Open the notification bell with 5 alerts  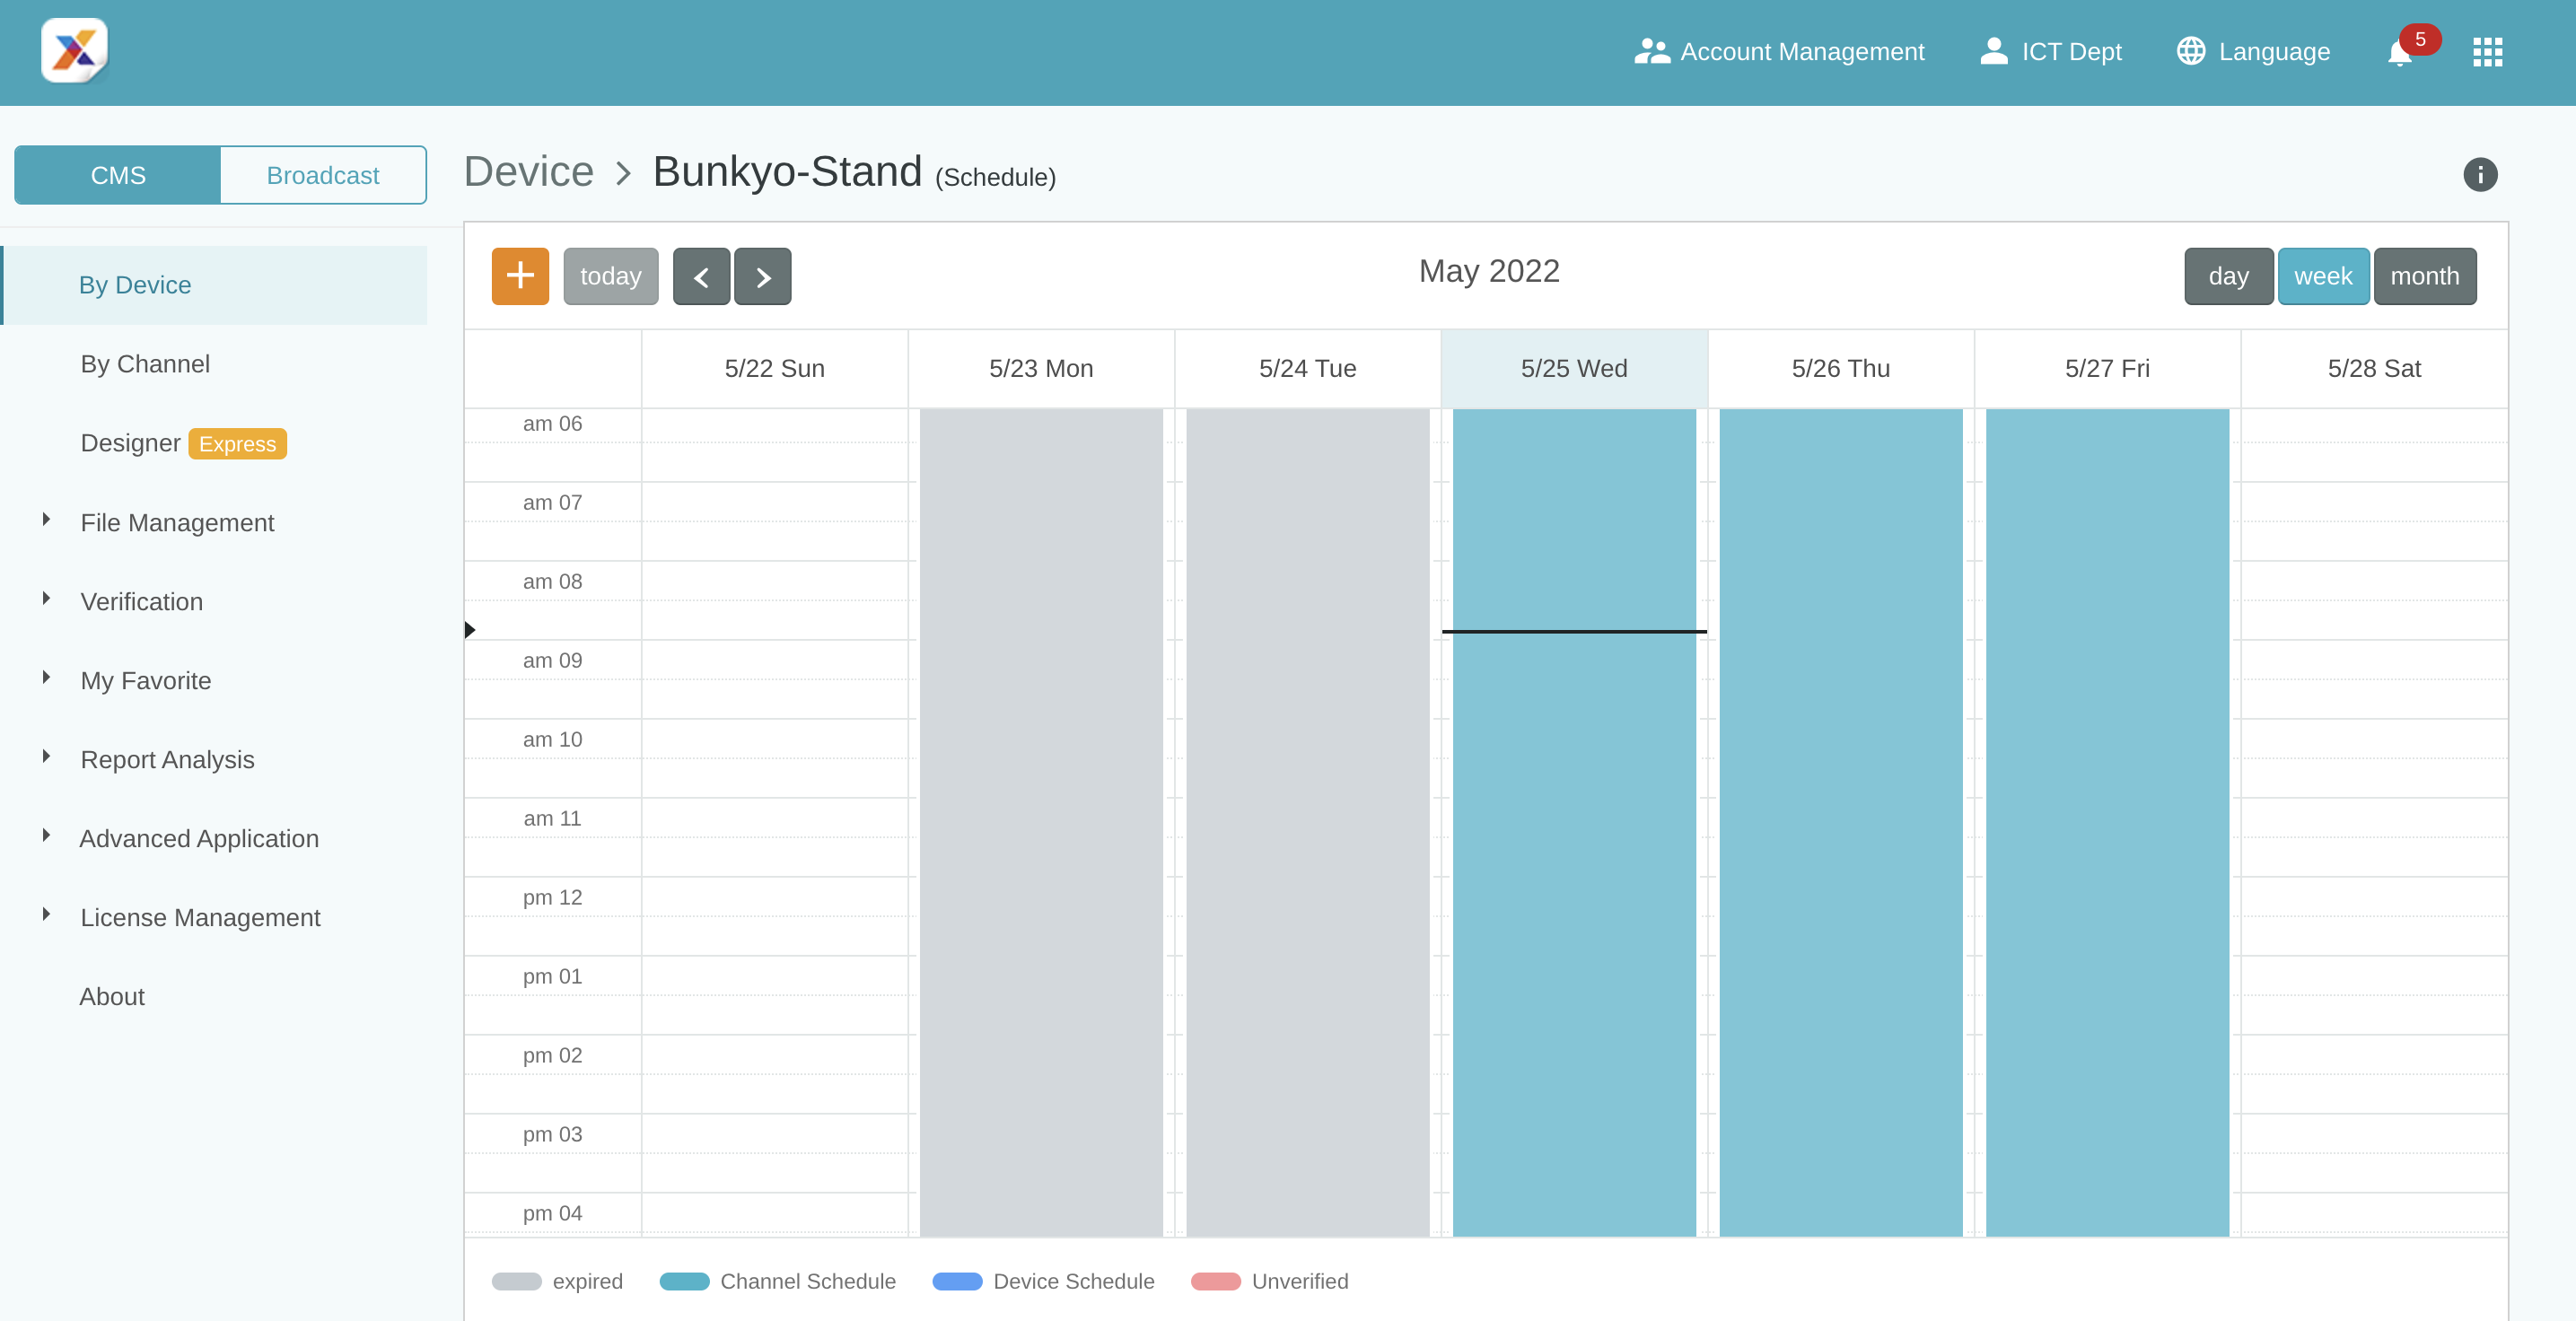(2400, 52)
